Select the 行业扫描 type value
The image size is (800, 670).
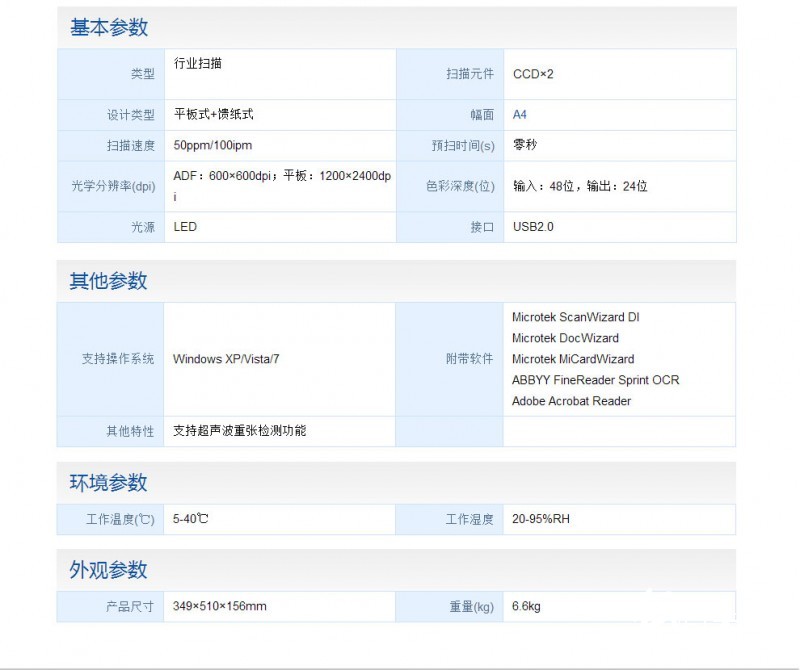coord(198,63)
